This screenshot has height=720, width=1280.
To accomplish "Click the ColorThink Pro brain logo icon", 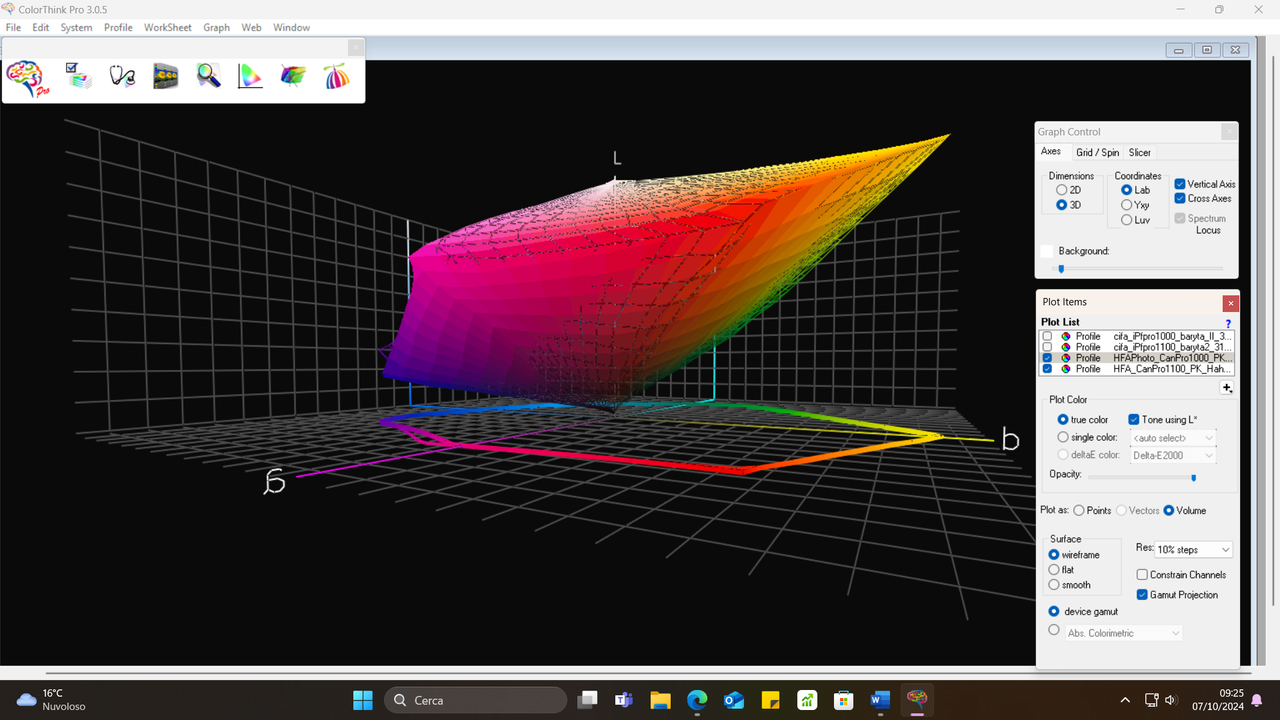I will pos(25,77).
